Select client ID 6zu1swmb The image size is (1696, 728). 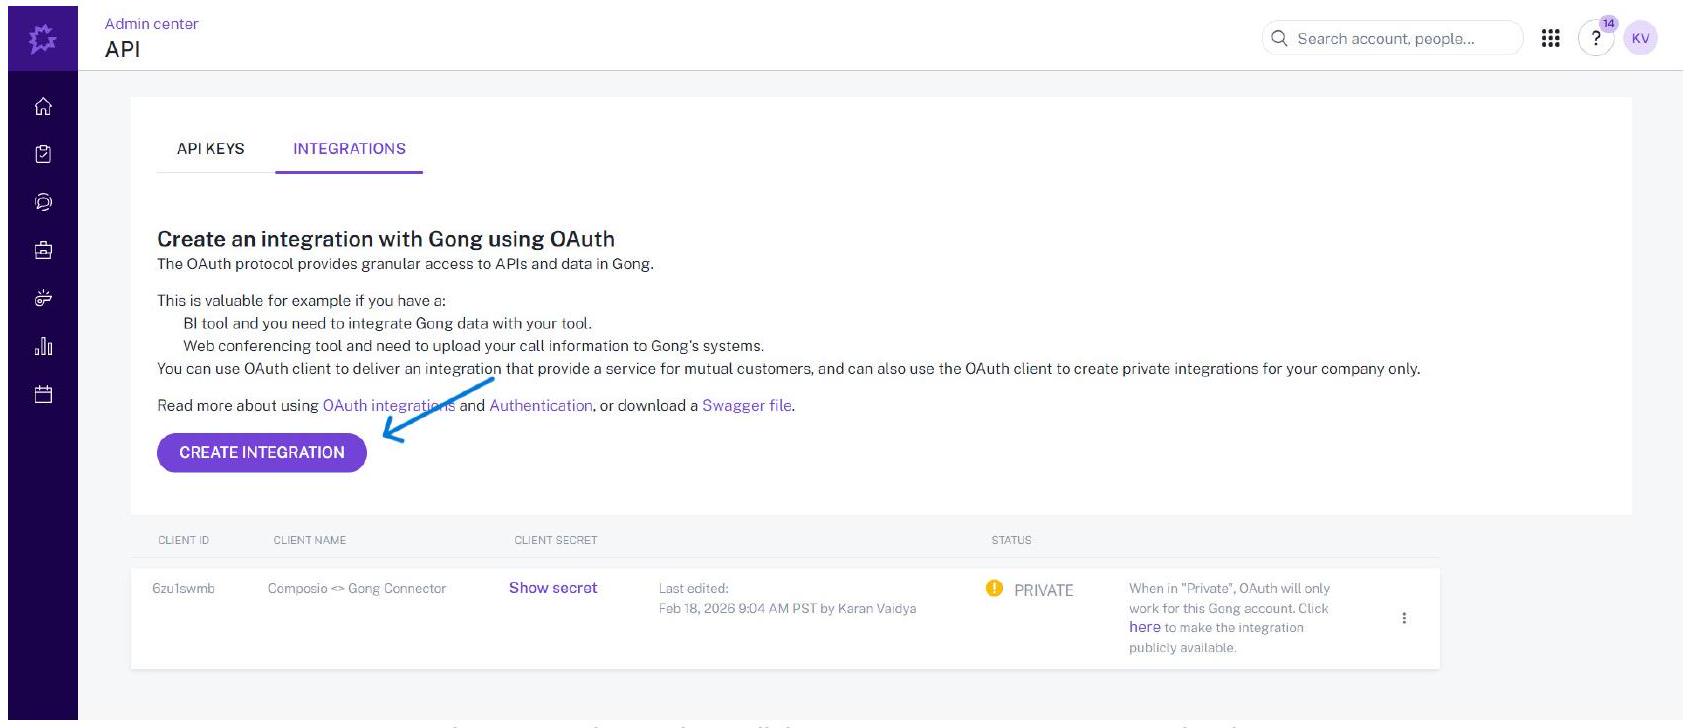click(184, 588)
